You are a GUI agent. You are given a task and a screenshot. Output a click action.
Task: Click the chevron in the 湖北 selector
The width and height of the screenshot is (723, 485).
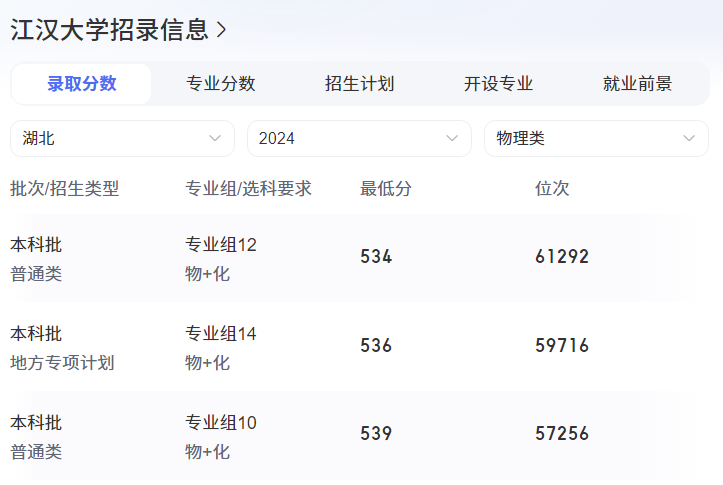[215, 138]
